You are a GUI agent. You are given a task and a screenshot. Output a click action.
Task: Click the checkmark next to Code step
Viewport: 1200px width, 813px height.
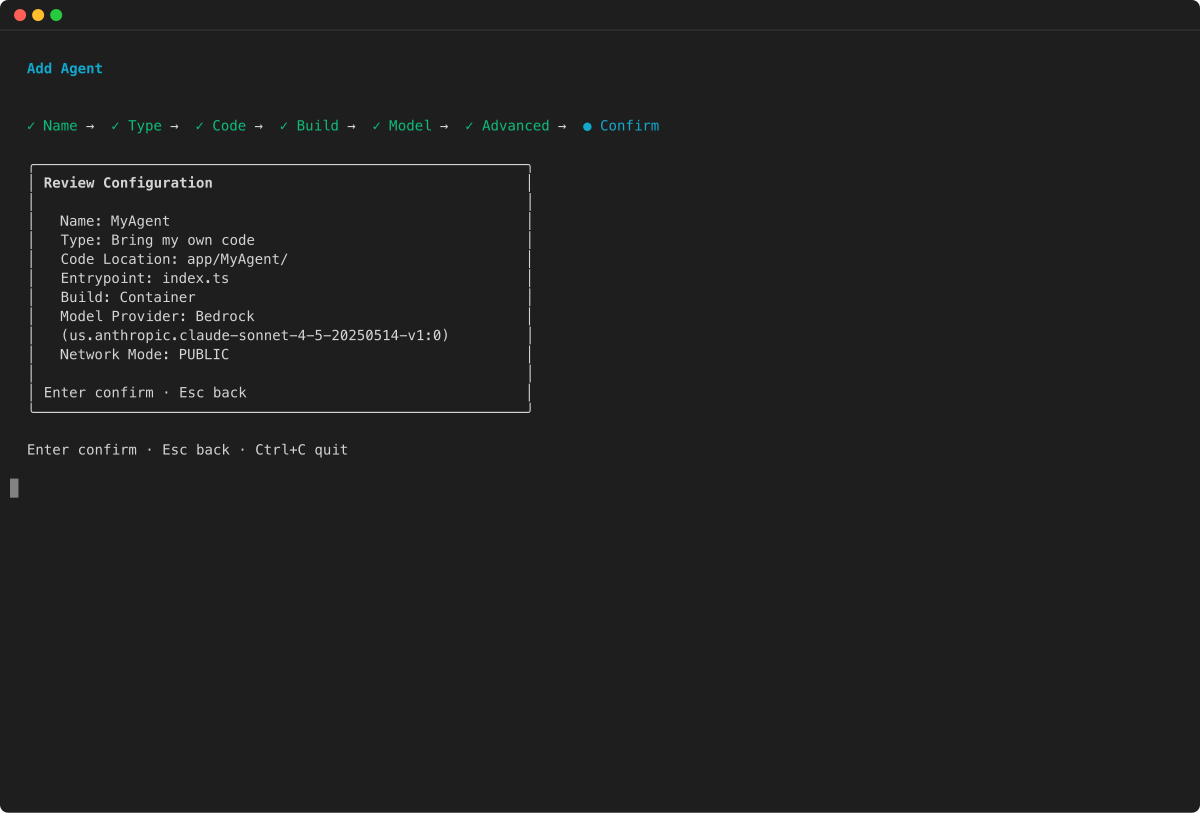200,126
